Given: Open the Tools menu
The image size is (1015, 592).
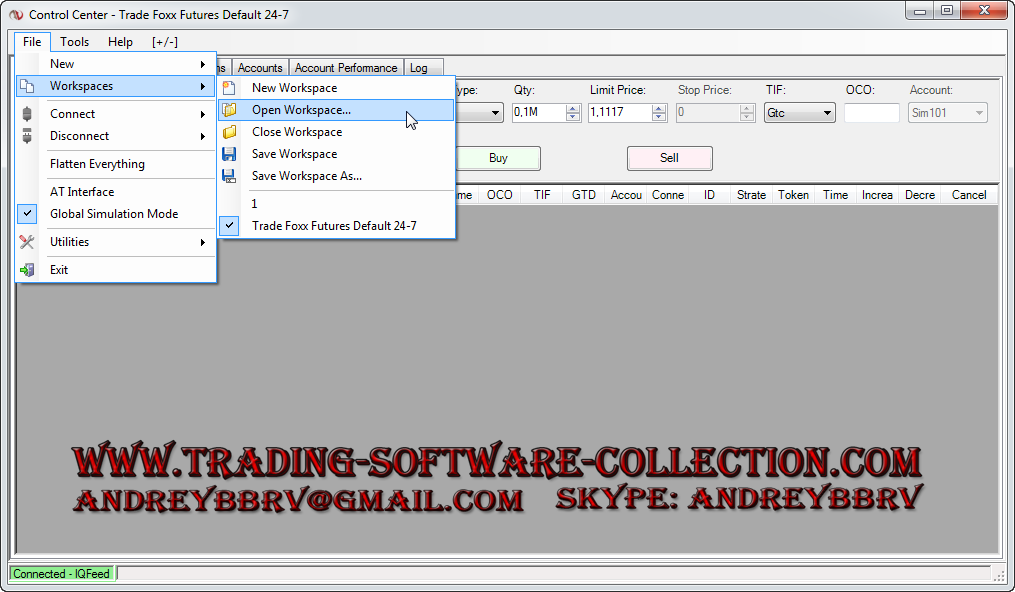Looking at the screenshot, I should tap(74, 42).
